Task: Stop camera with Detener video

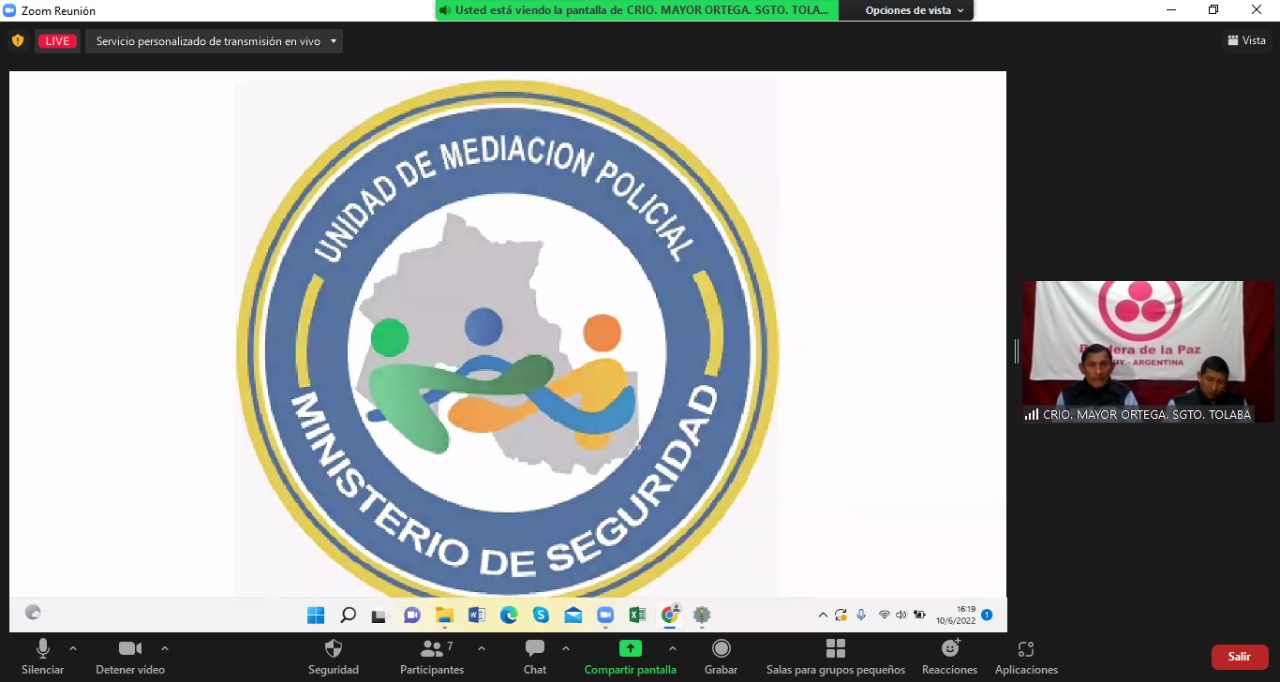Action: click(130, 656)
